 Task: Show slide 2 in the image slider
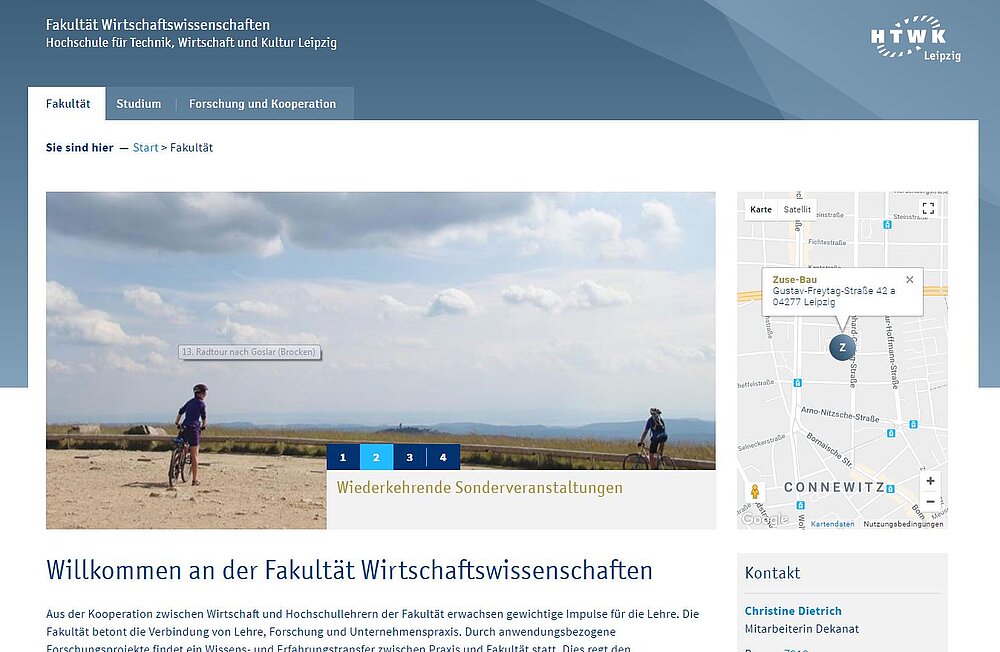(376, 458)
